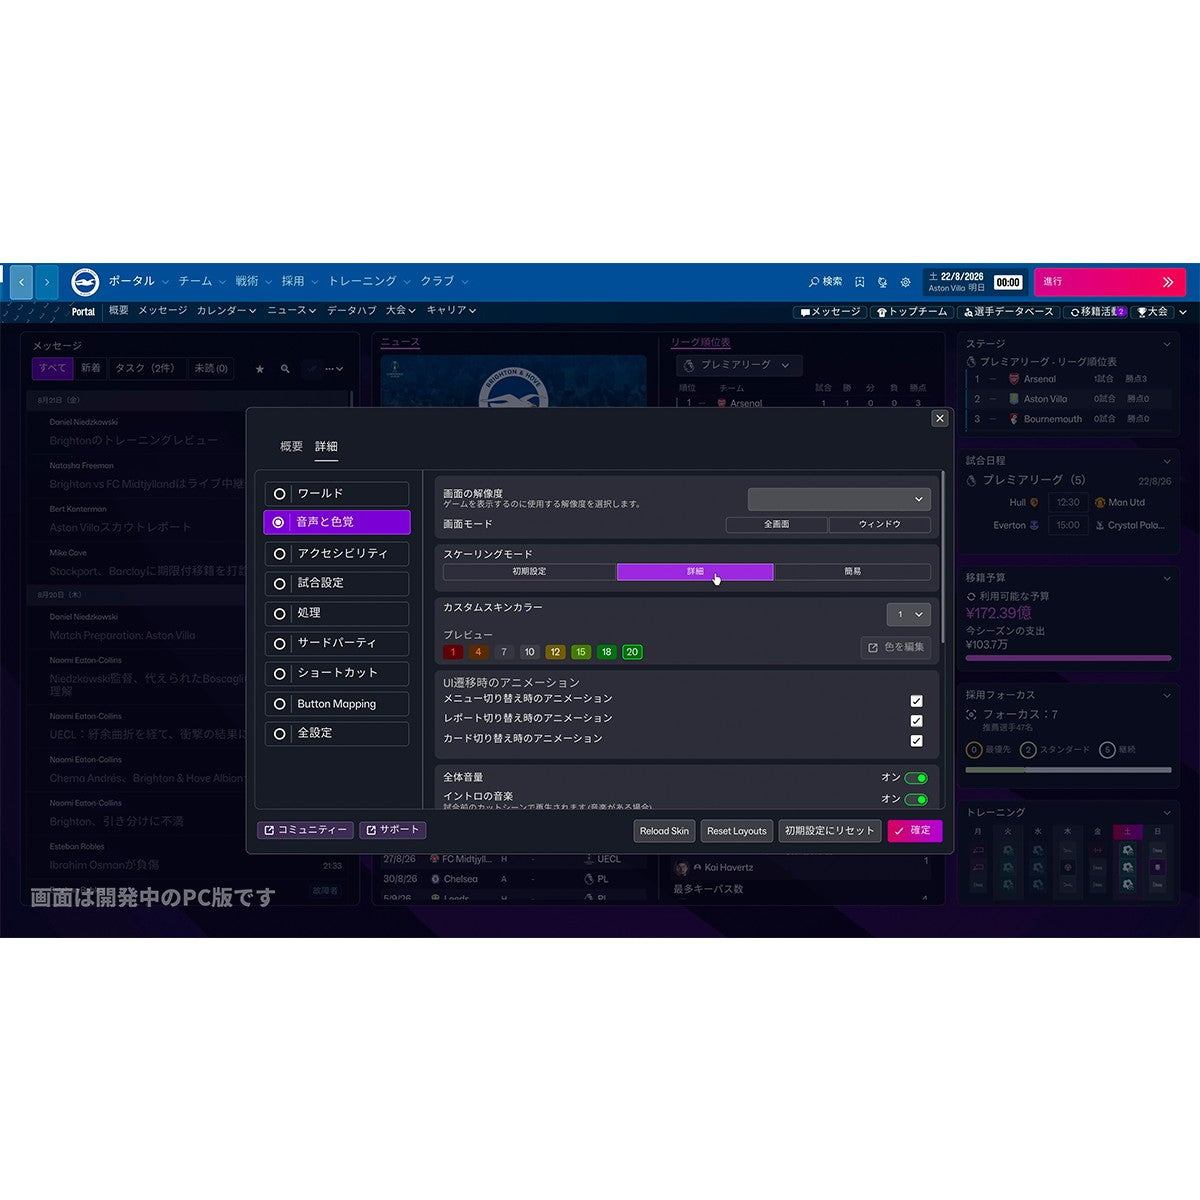Select the すべて messages filter tab

pos(52,369)
